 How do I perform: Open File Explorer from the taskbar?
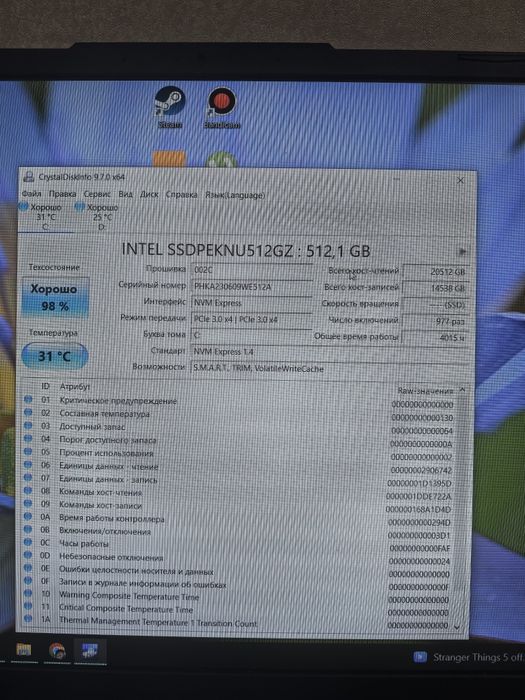pyautogui.click(x=24, y=649)
